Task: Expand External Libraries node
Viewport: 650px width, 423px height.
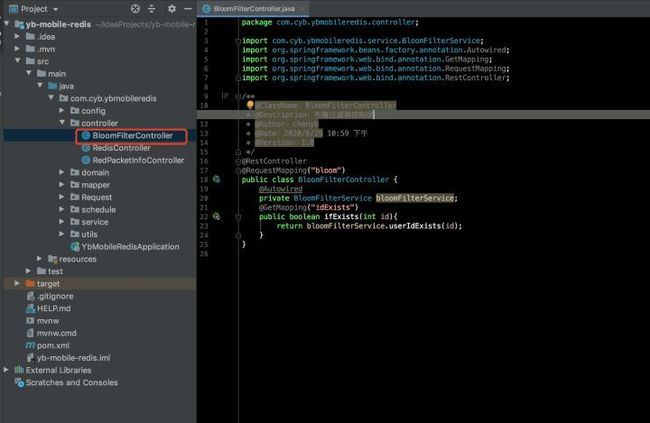Action: (6, 370)
